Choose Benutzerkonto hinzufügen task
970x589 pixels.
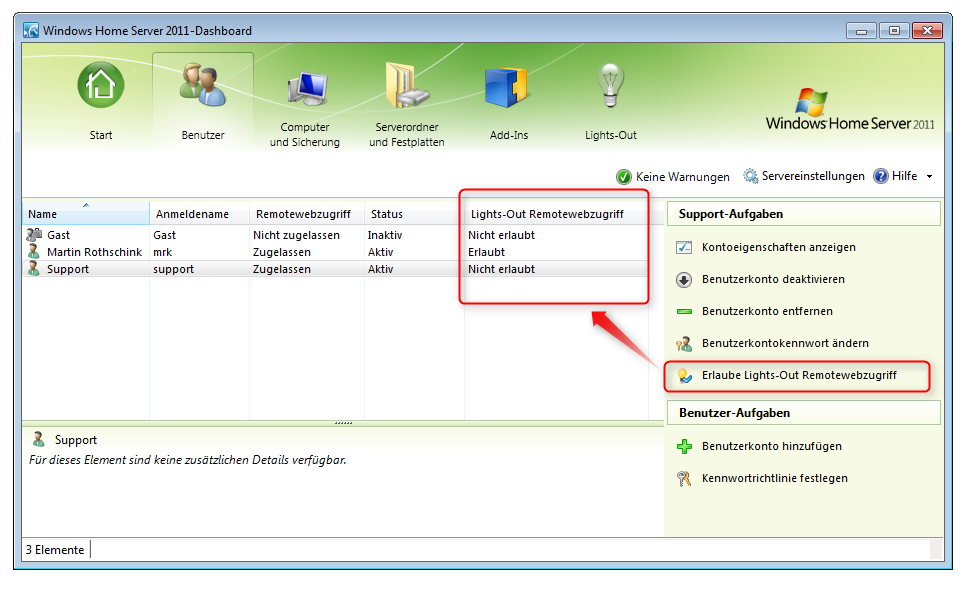(x=771, y=446)
